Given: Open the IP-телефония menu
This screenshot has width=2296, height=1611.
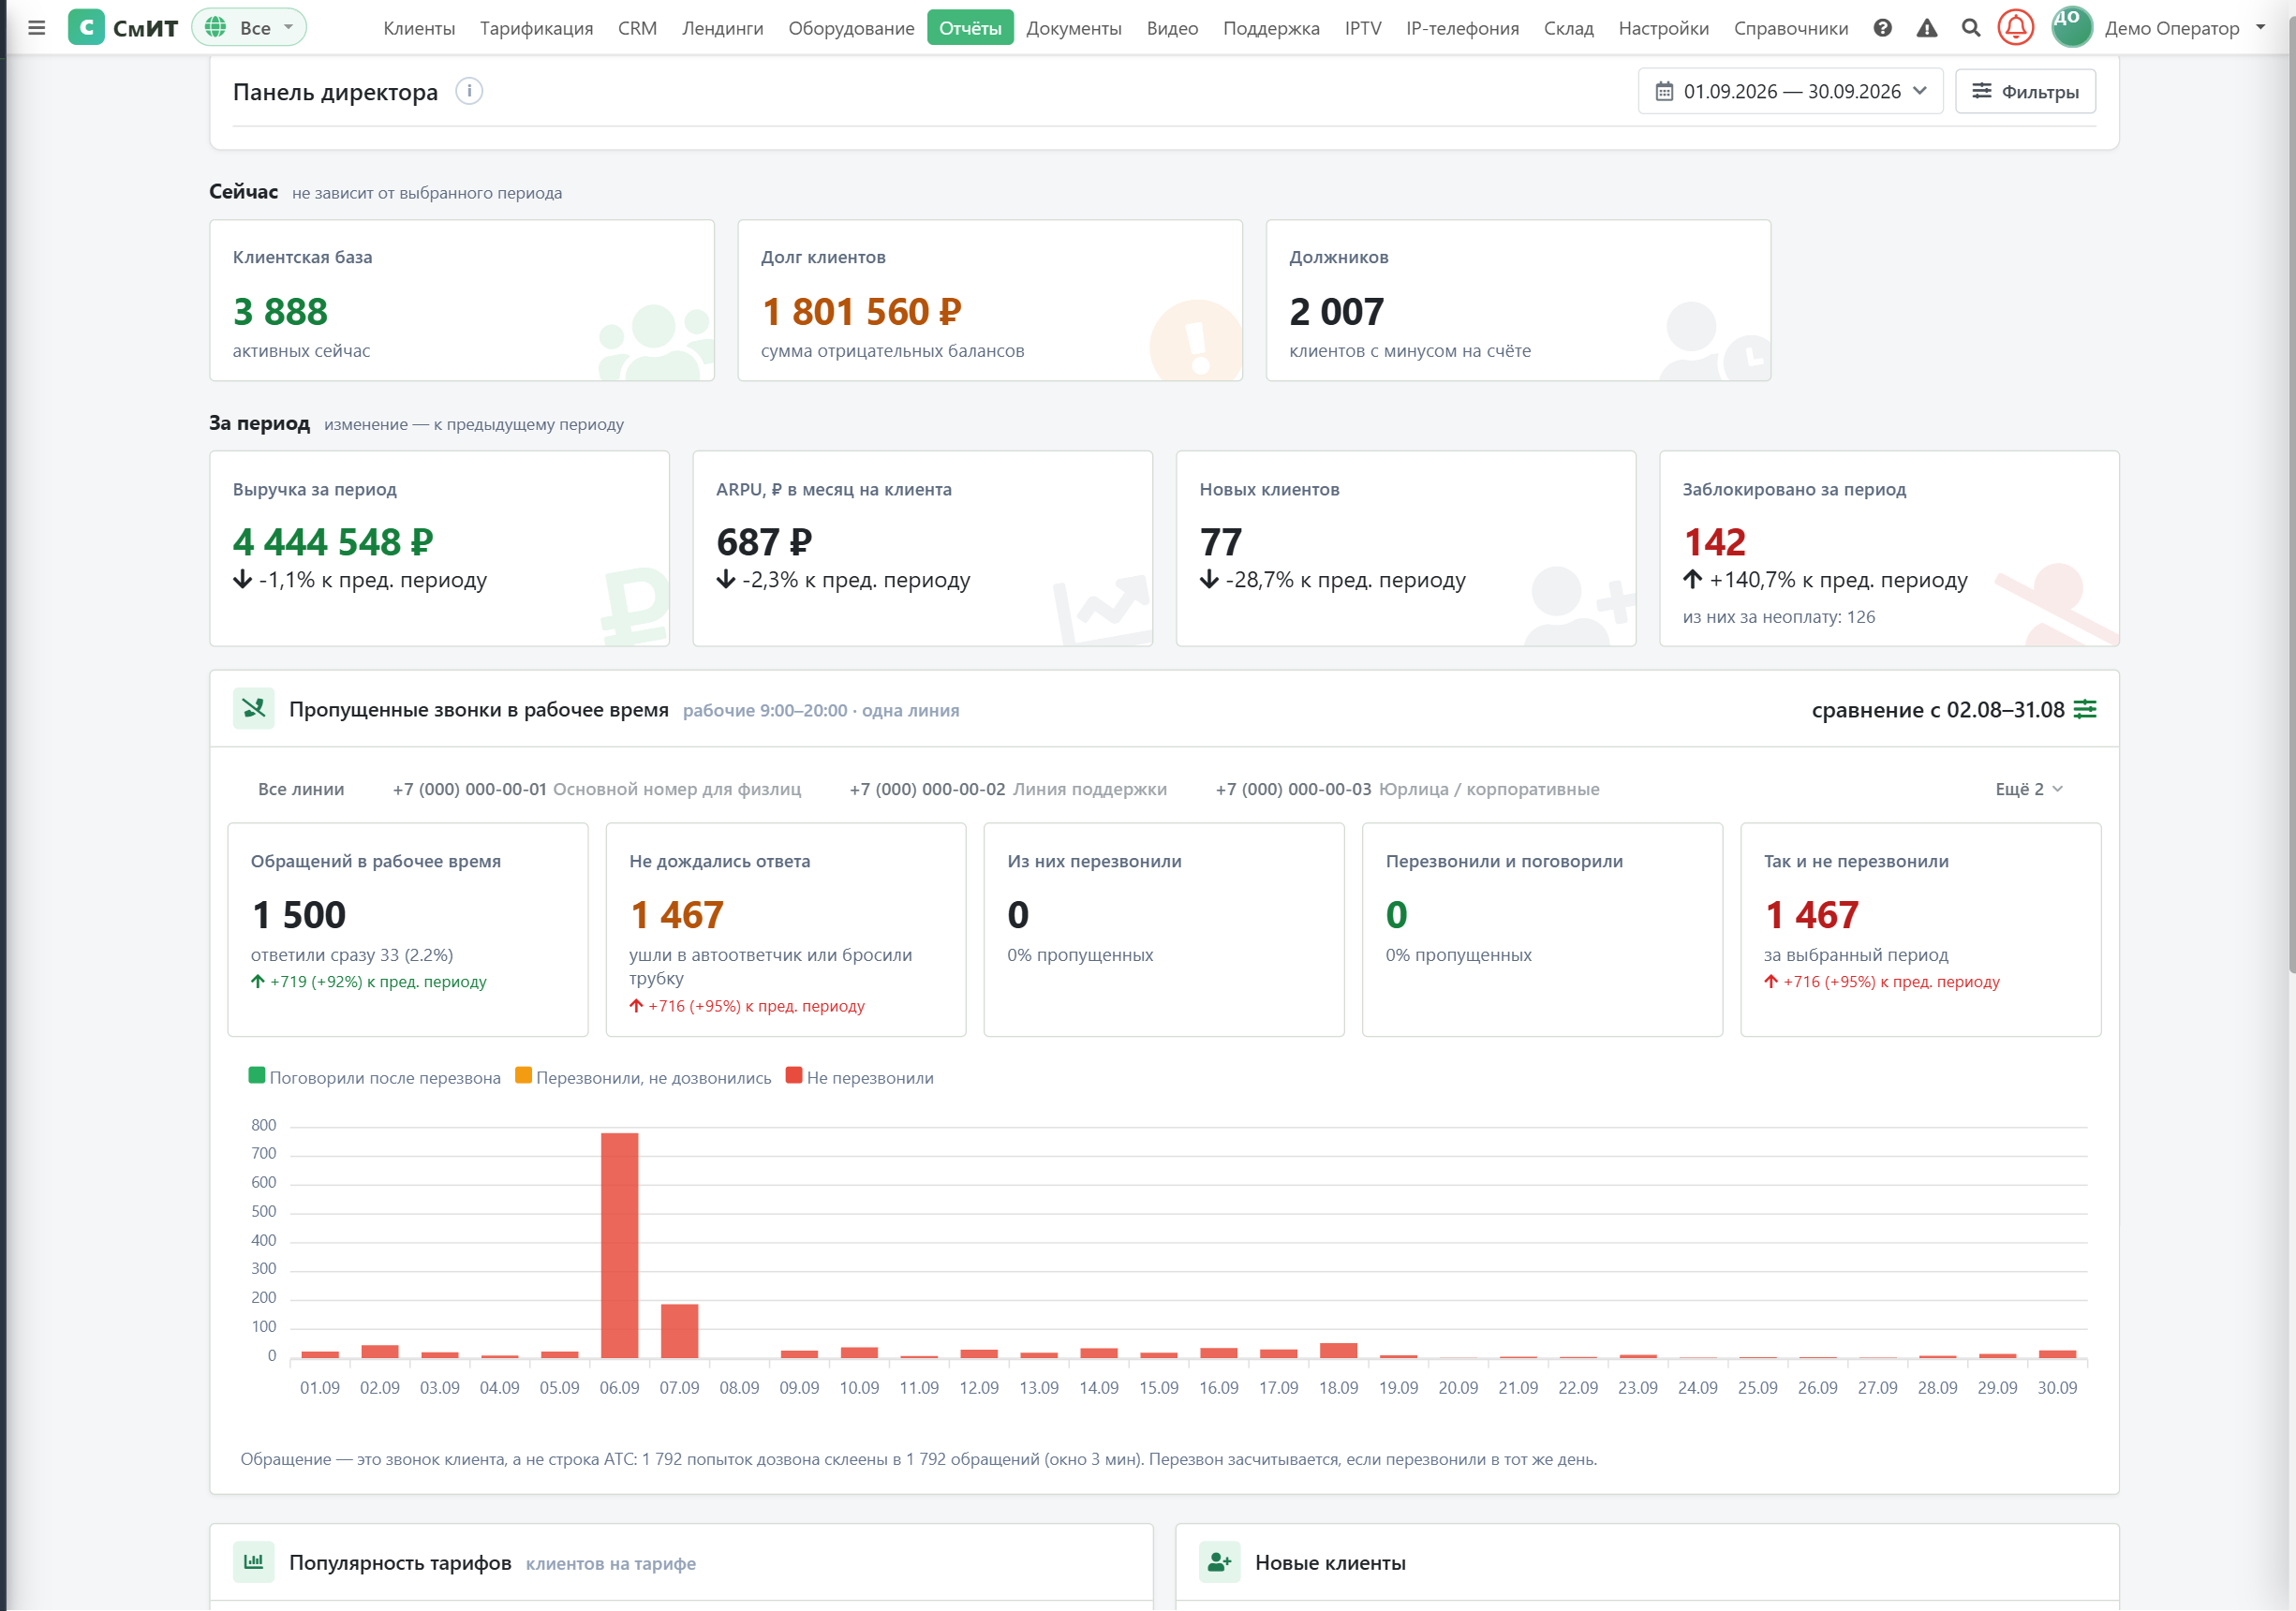Looking at the screenshot, I should (1462, 28).
